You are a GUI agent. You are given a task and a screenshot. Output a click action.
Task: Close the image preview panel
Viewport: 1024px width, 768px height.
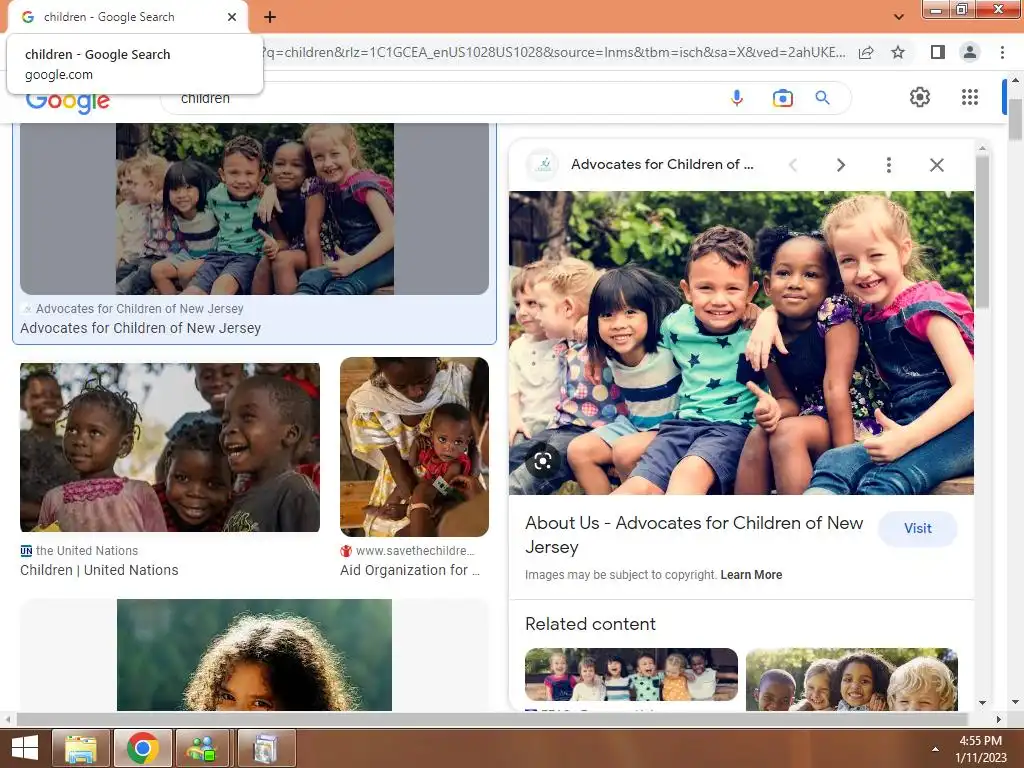pos(936,165)
